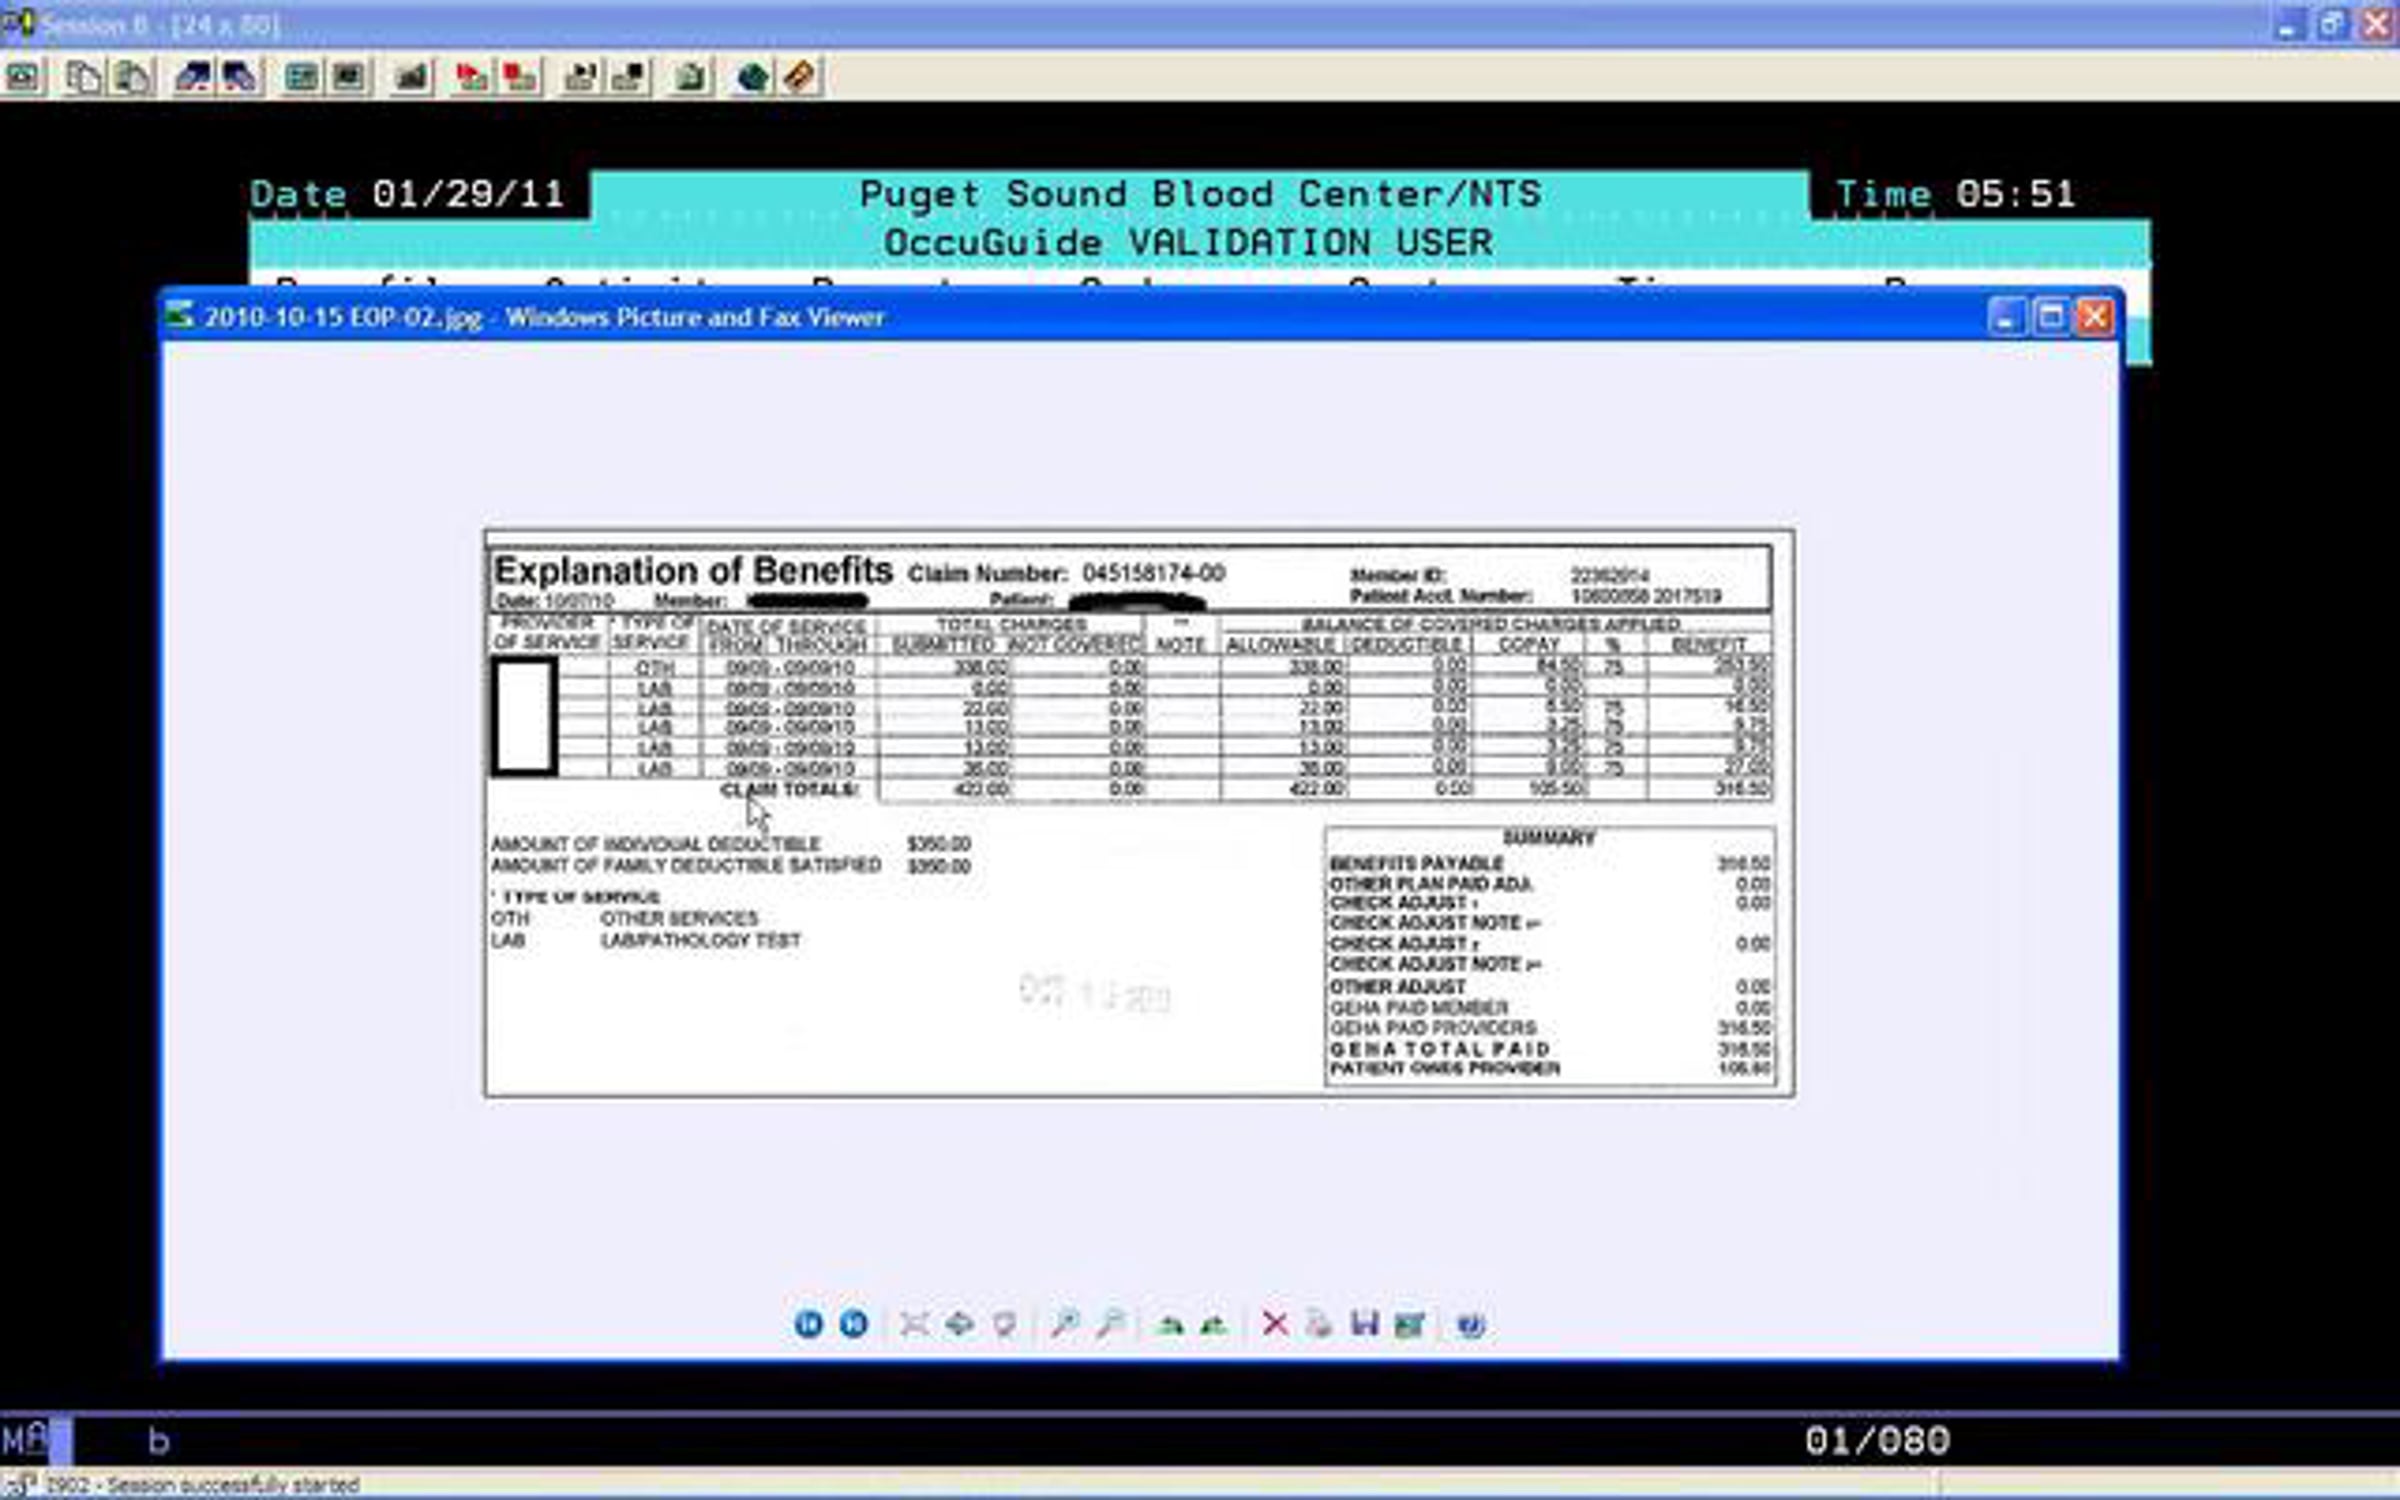This screenshot has width=2400, height=1500.
Task: Click the 'SUMMARY' box heading
Action: [x=1548, y=838]
